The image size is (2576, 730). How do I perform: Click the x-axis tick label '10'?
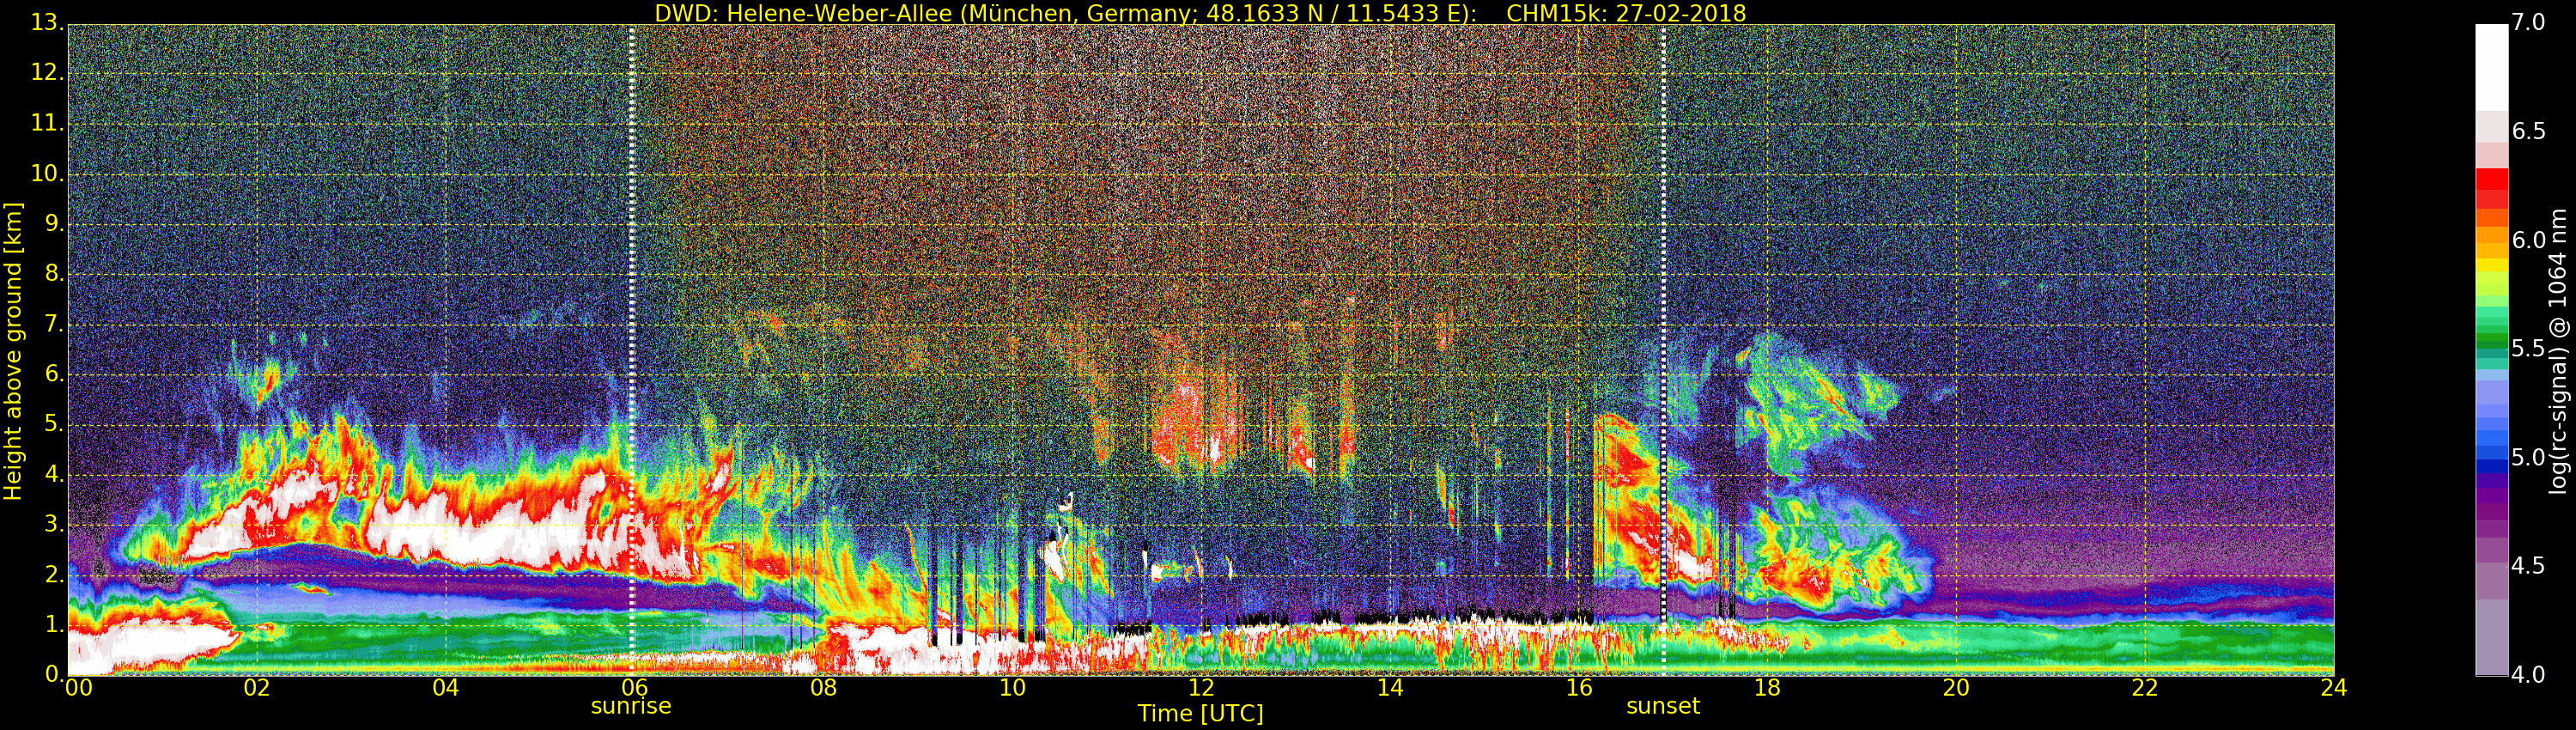pyautogui.click(x=1012, y=687)
